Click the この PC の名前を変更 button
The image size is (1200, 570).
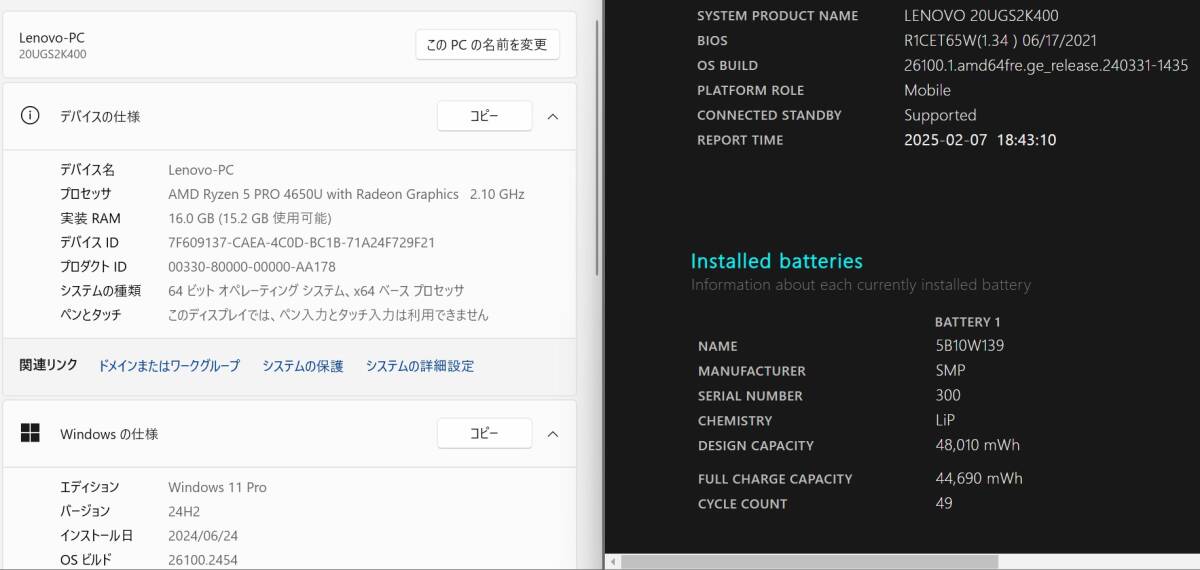(x=487, y=45)
